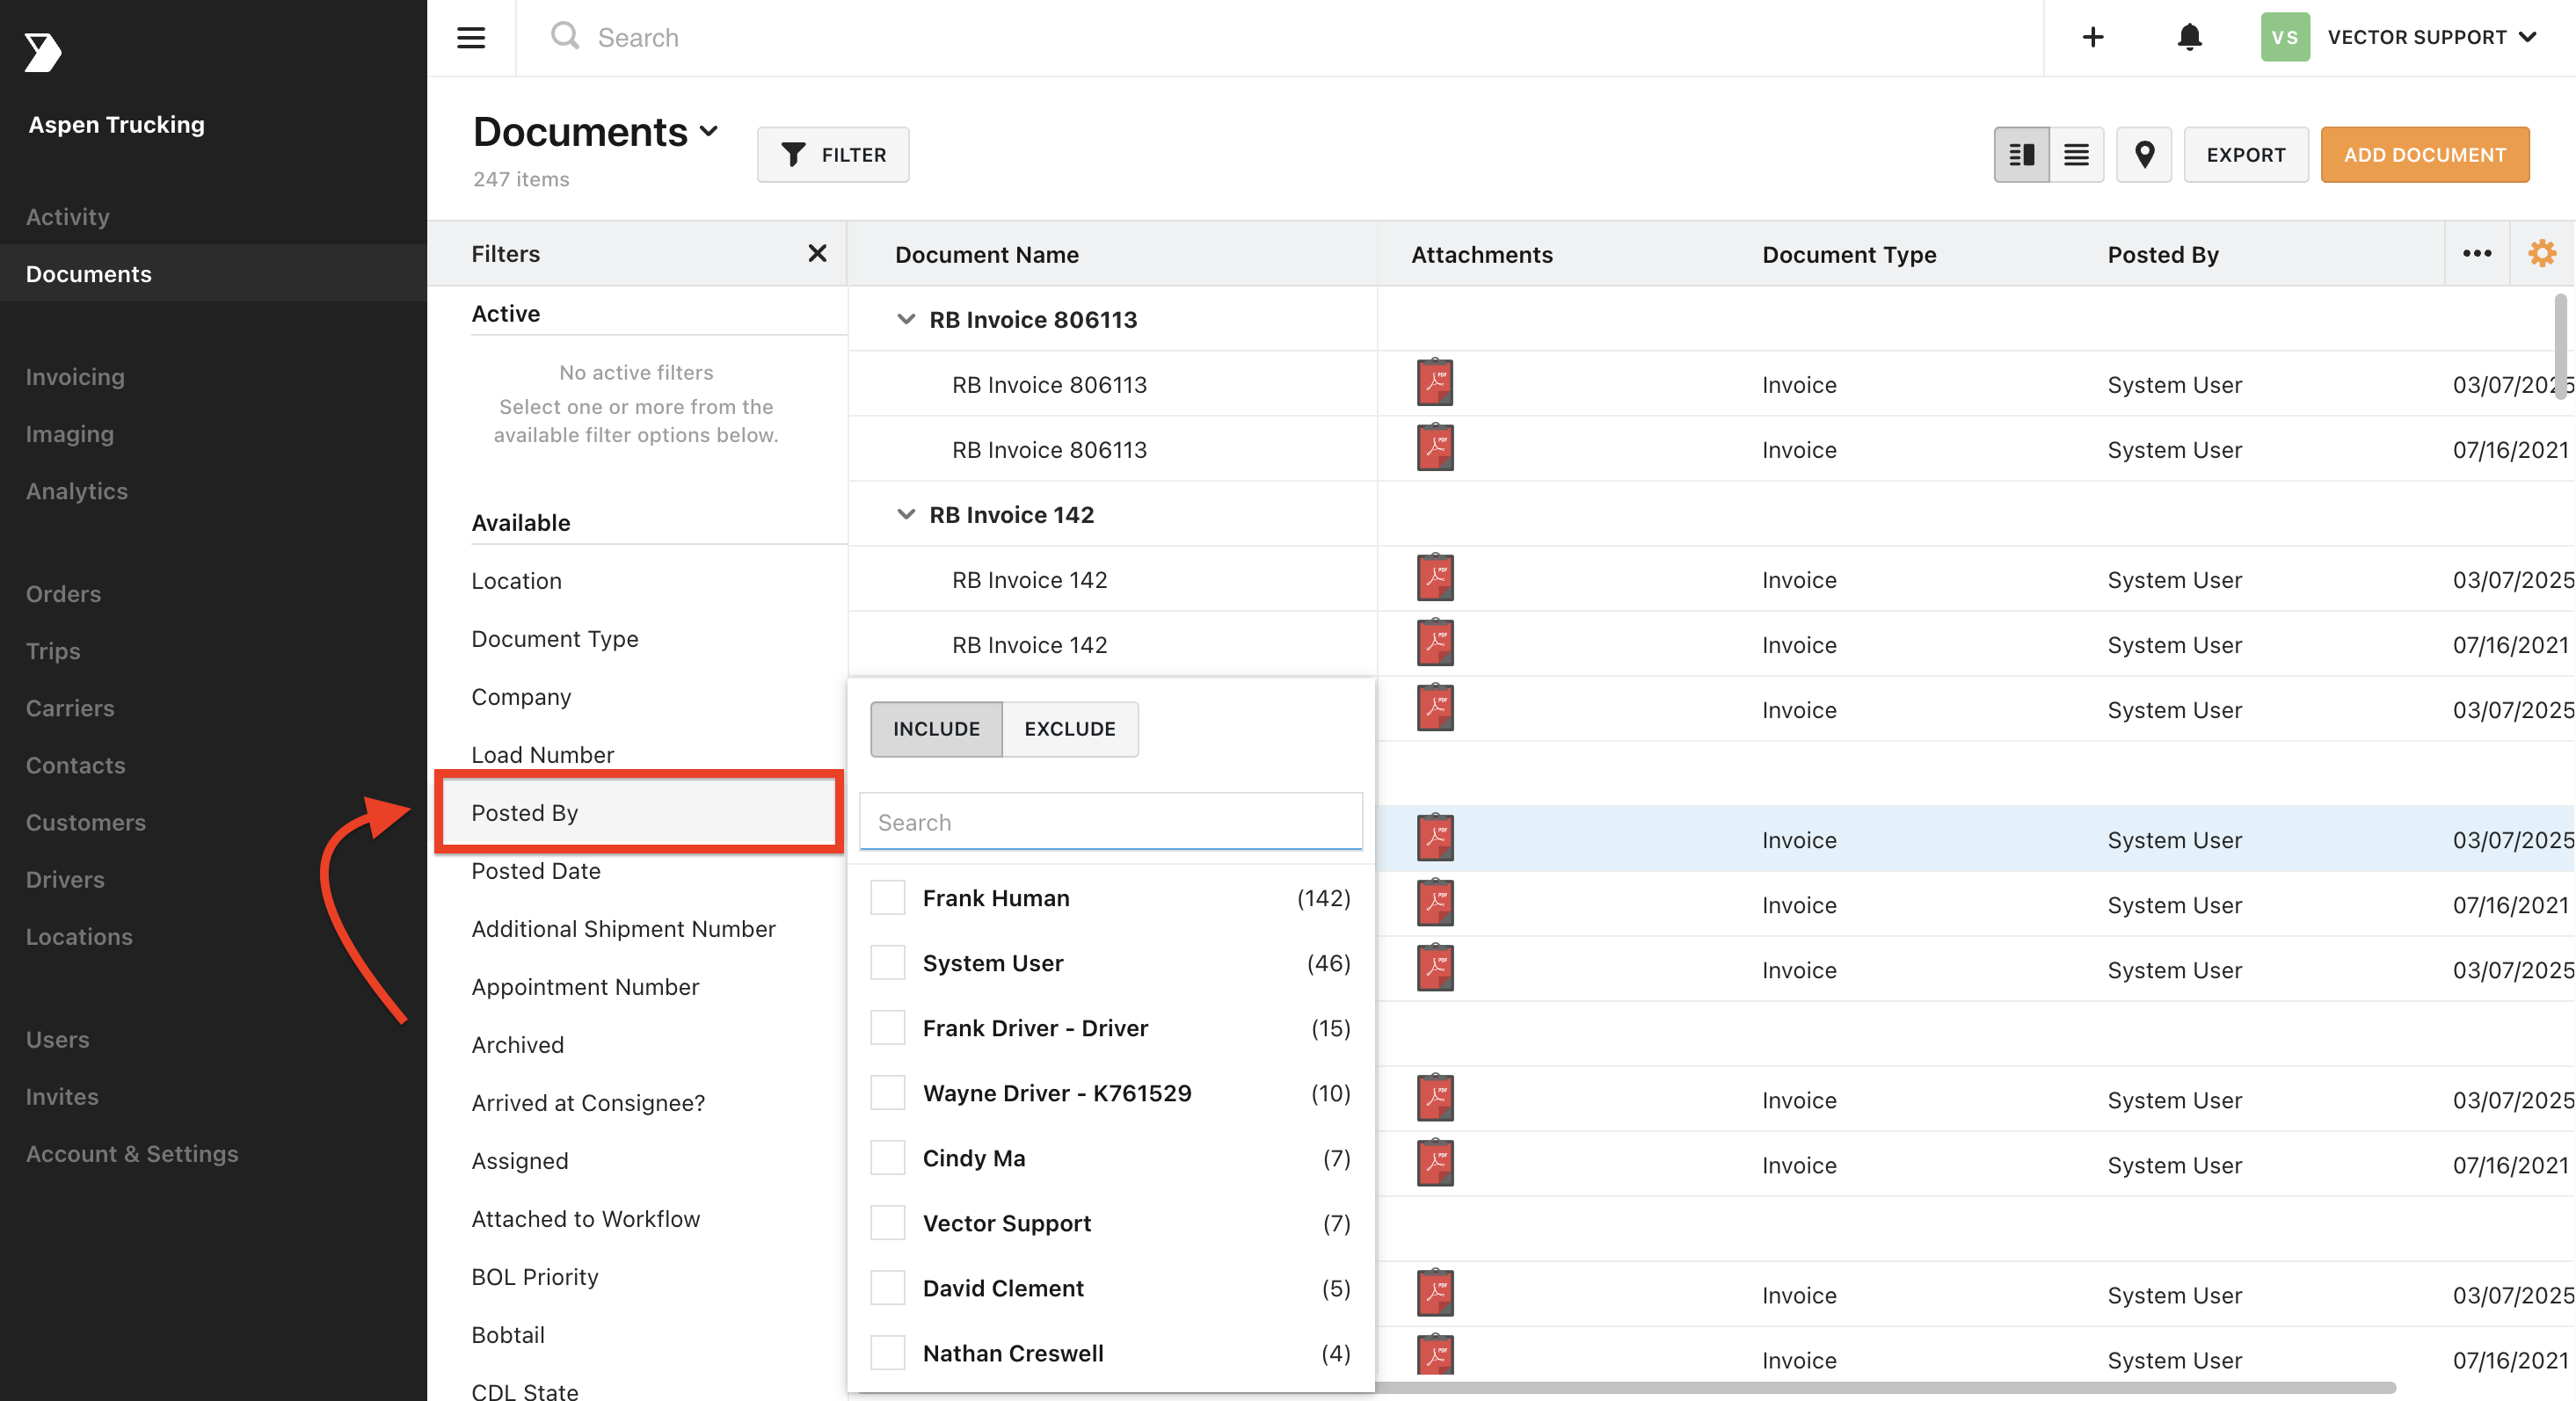Go to Activity in sidebar
This screenshot has width=2576, height=1401.
(67, 217)
